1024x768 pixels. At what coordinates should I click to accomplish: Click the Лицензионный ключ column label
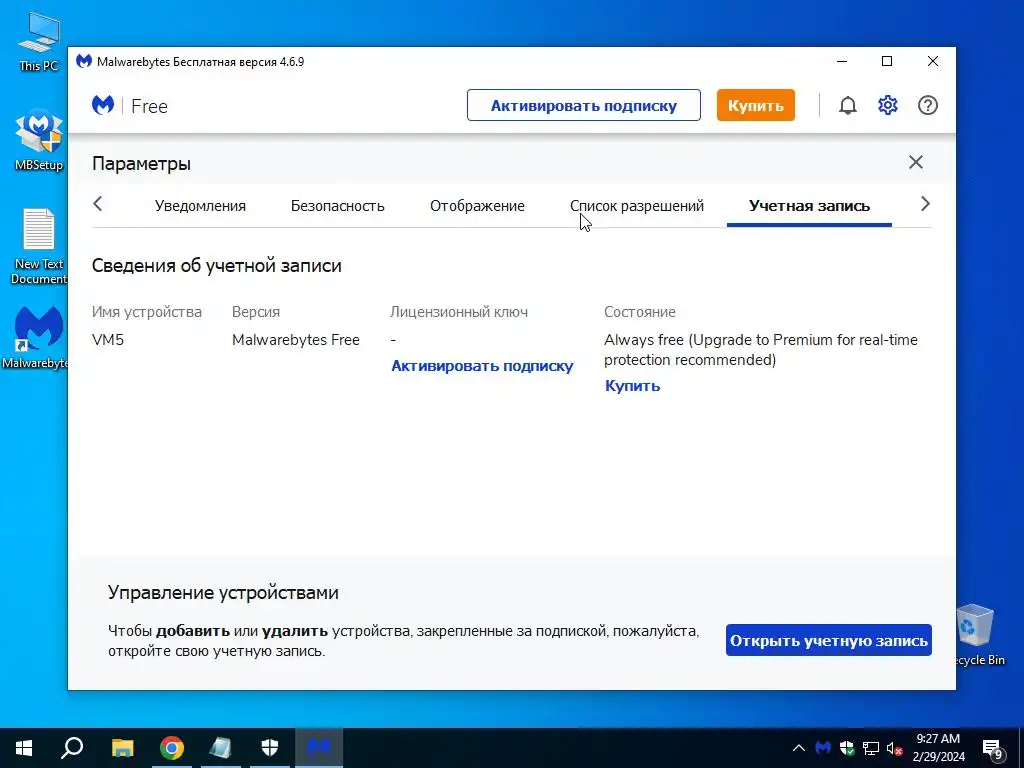458,312
